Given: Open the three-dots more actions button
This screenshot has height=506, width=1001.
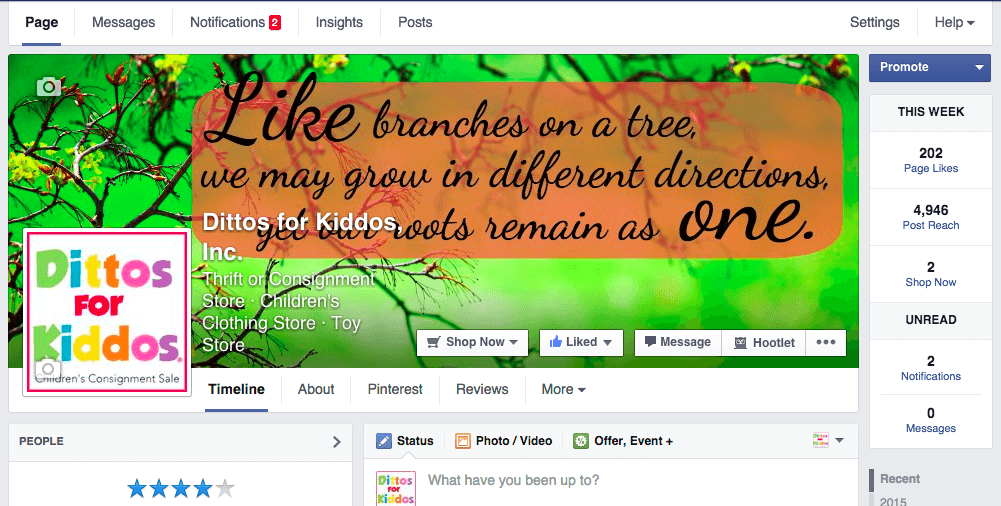Looking at the screenshot, I should click(825, 342).
